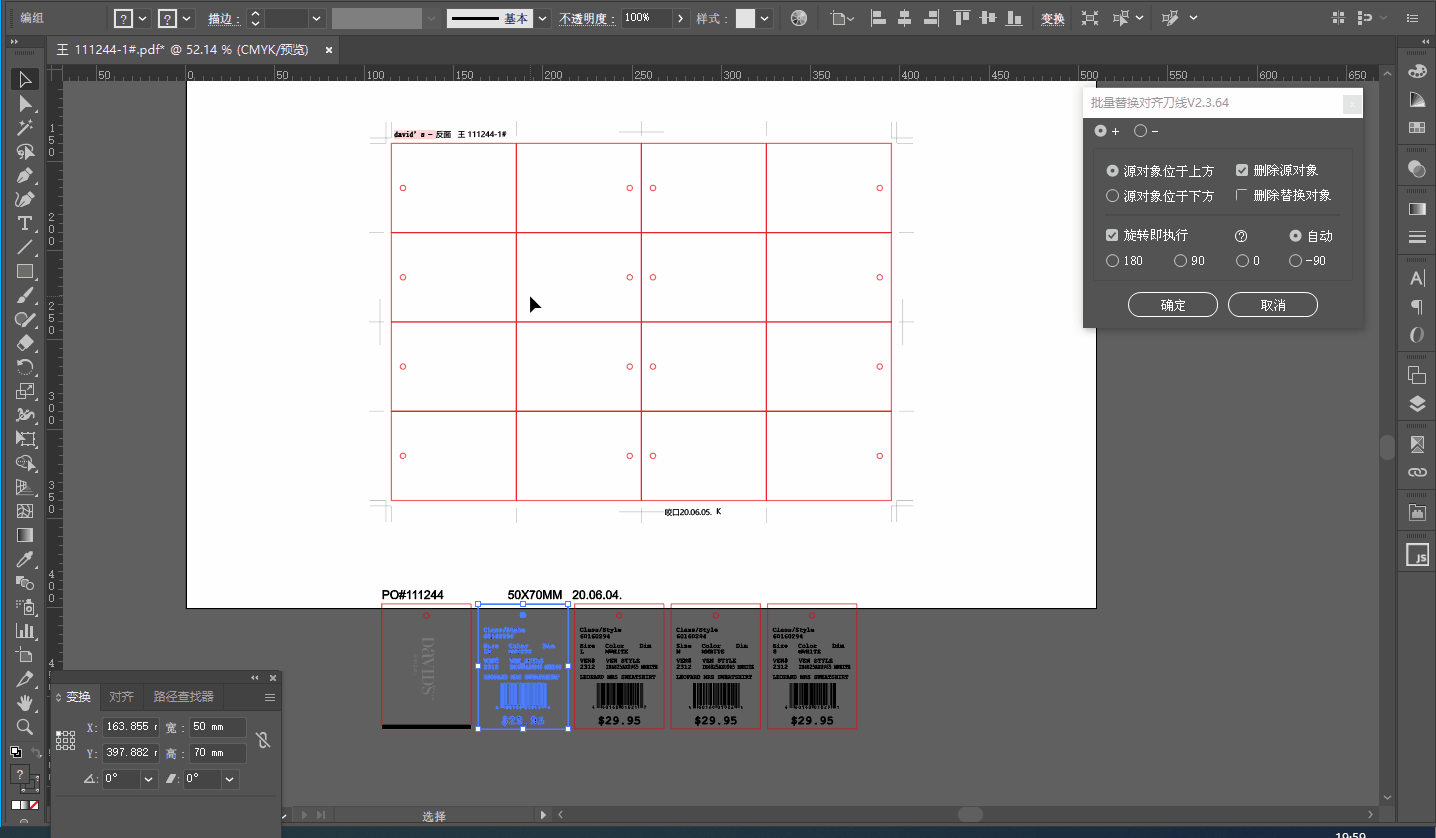The image size is (1436, 838).
Task: Open rotate angle dropdown in Transform panel
Action: 149,779
